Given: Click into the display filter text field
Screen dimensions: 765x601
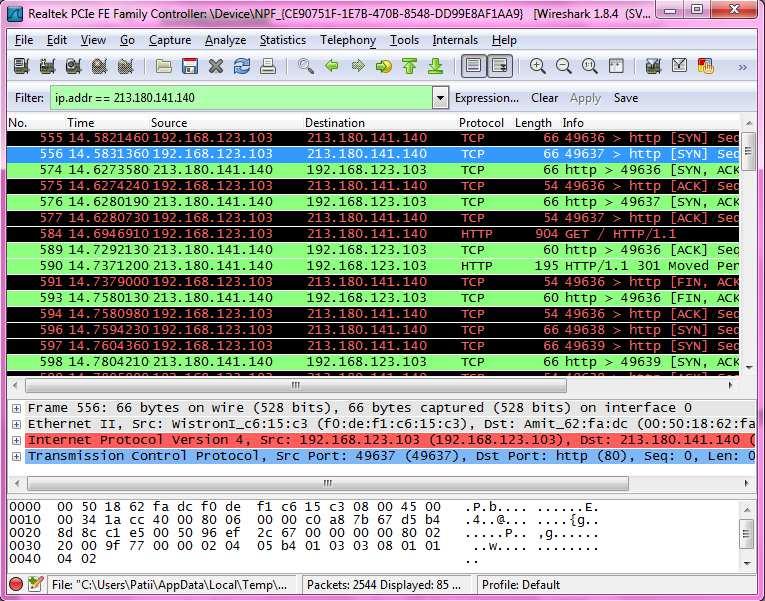Looking at the screenshot, I should point(241,98).
